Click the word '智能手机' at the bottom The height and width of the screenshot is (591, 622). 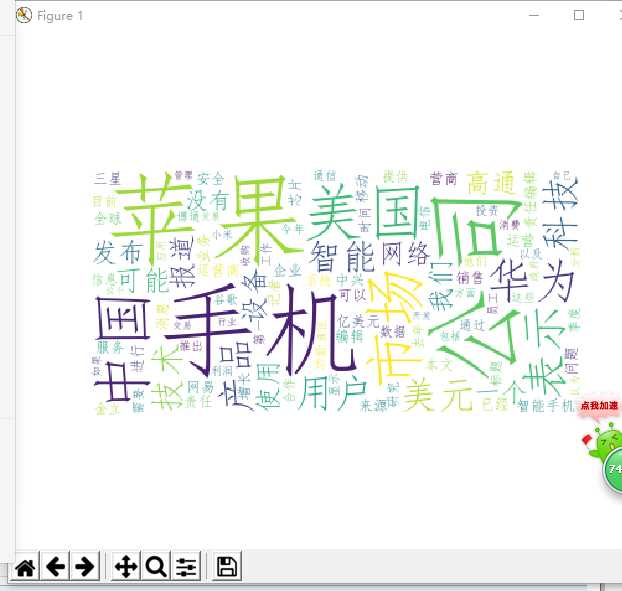click(547, 405)
